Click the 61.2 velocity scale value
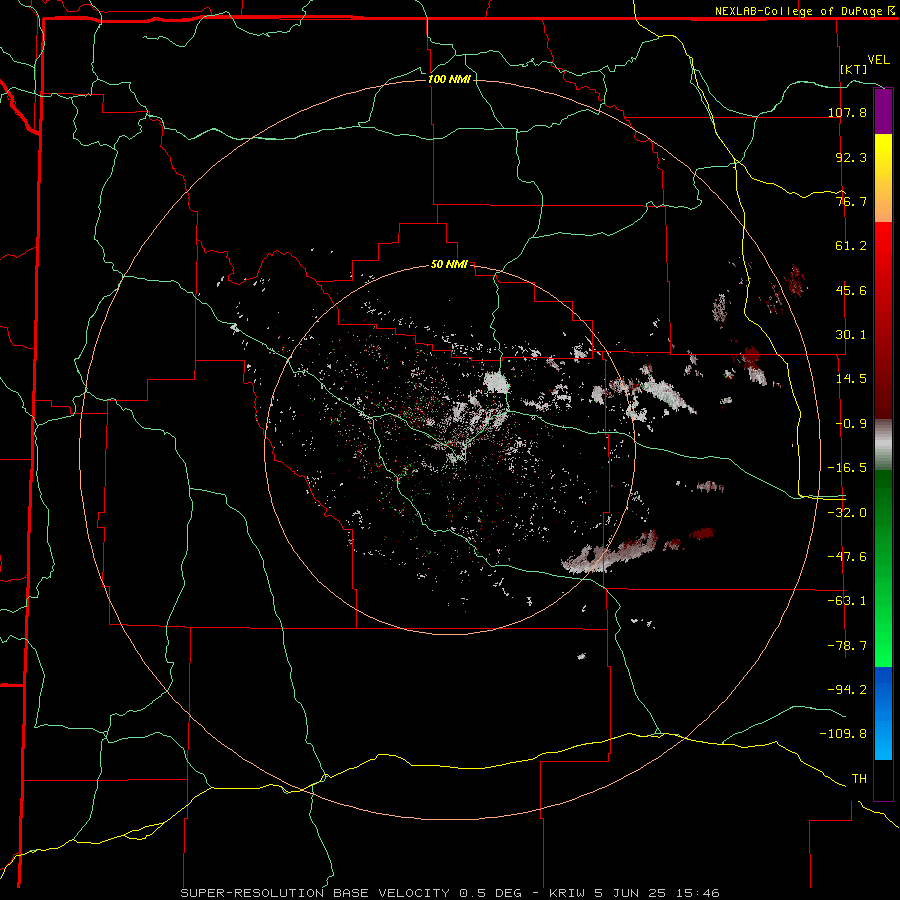The height and width of the screenshot is (900, 900). [x=851, y=246]
